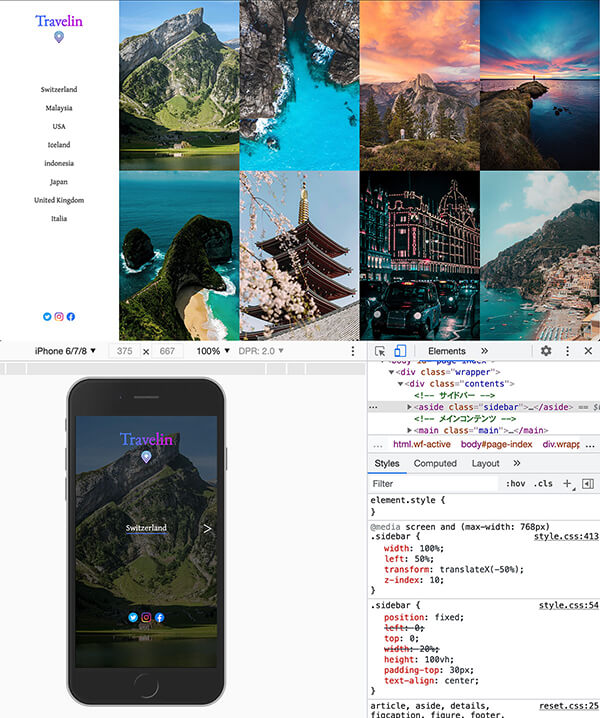This screenshot has width=600, height=718.
Task: Open the Indonesia beach cliff photo
Action: [179, 256]
